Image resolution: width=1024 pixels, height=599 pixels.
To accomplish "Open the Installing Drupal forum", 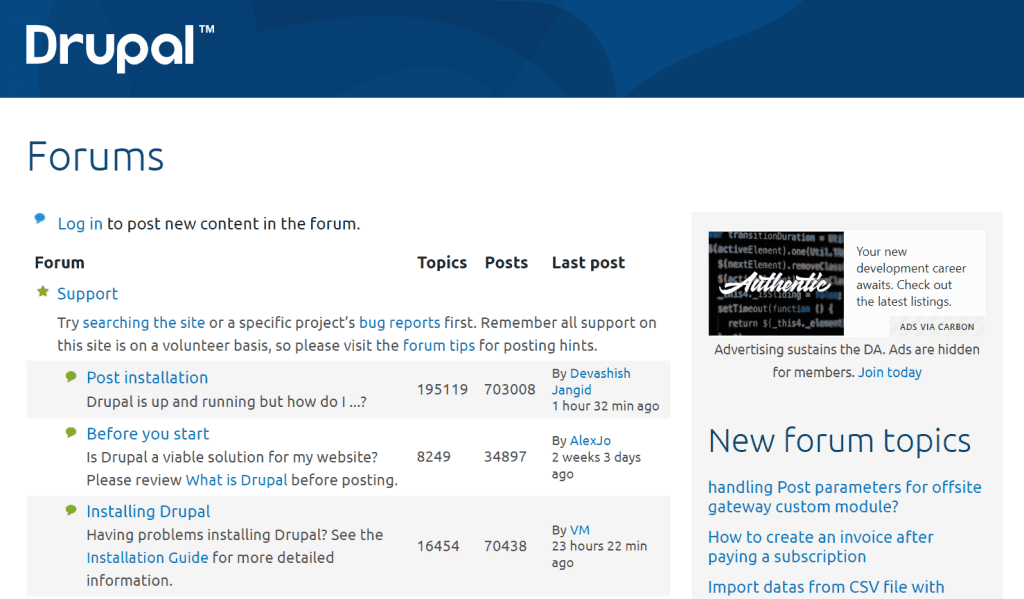I will 148,511.
